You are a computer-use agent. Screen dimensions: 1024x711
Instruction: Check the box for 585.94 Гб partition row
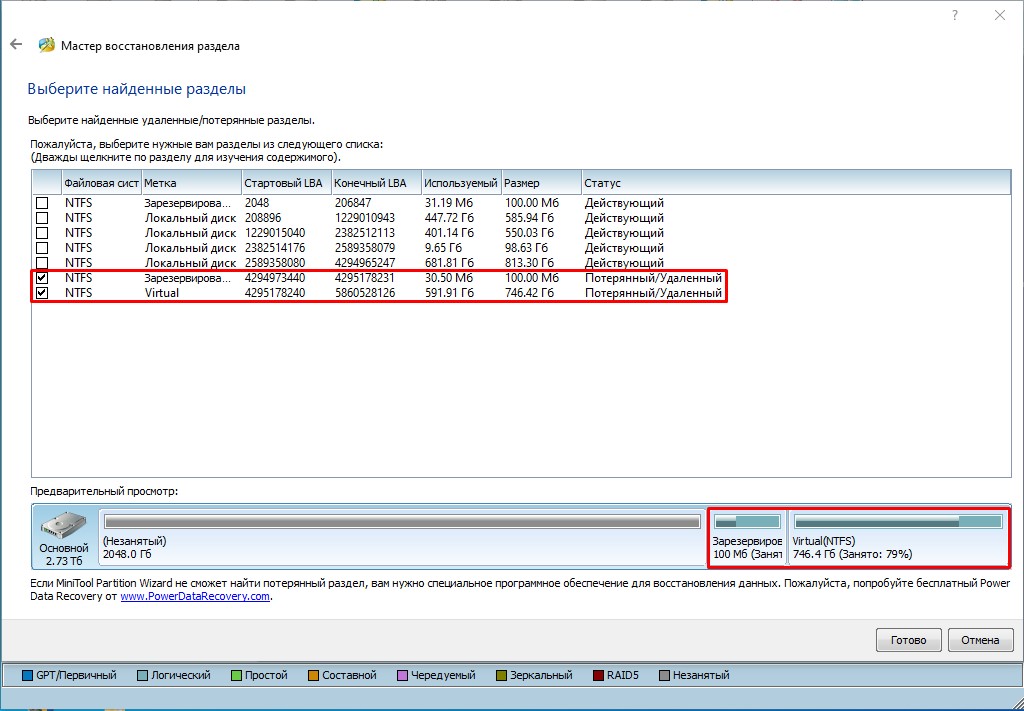coord(42,218)
